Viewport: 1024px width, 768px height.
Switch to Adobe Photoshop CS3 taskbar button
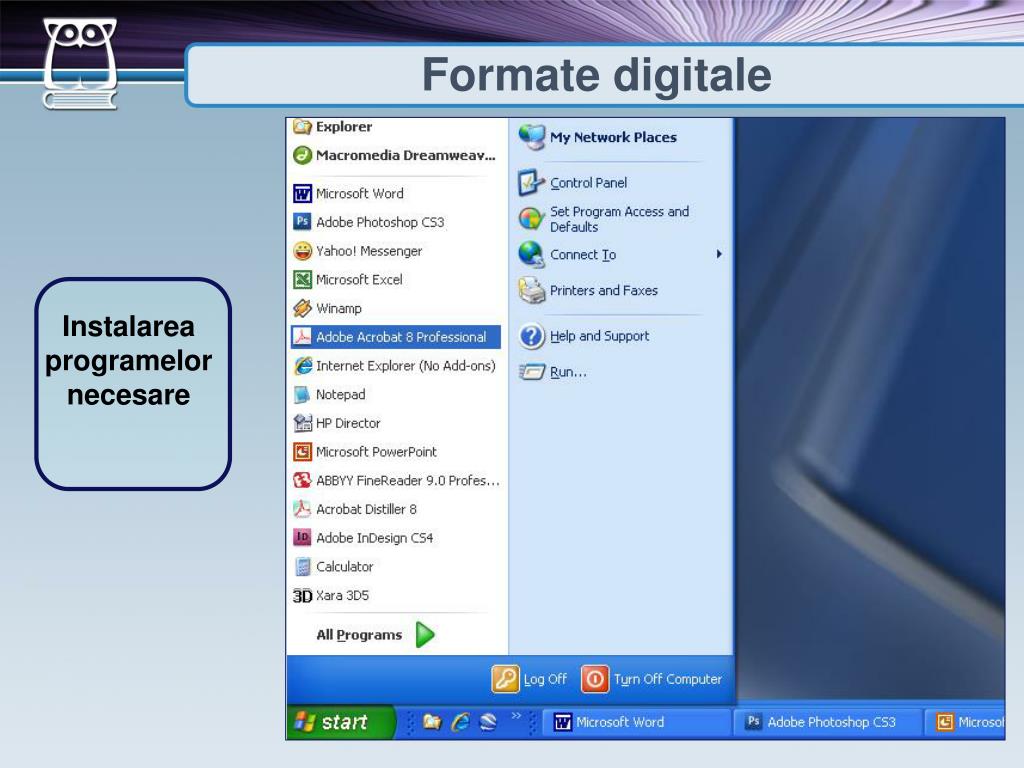coord(827,722)
